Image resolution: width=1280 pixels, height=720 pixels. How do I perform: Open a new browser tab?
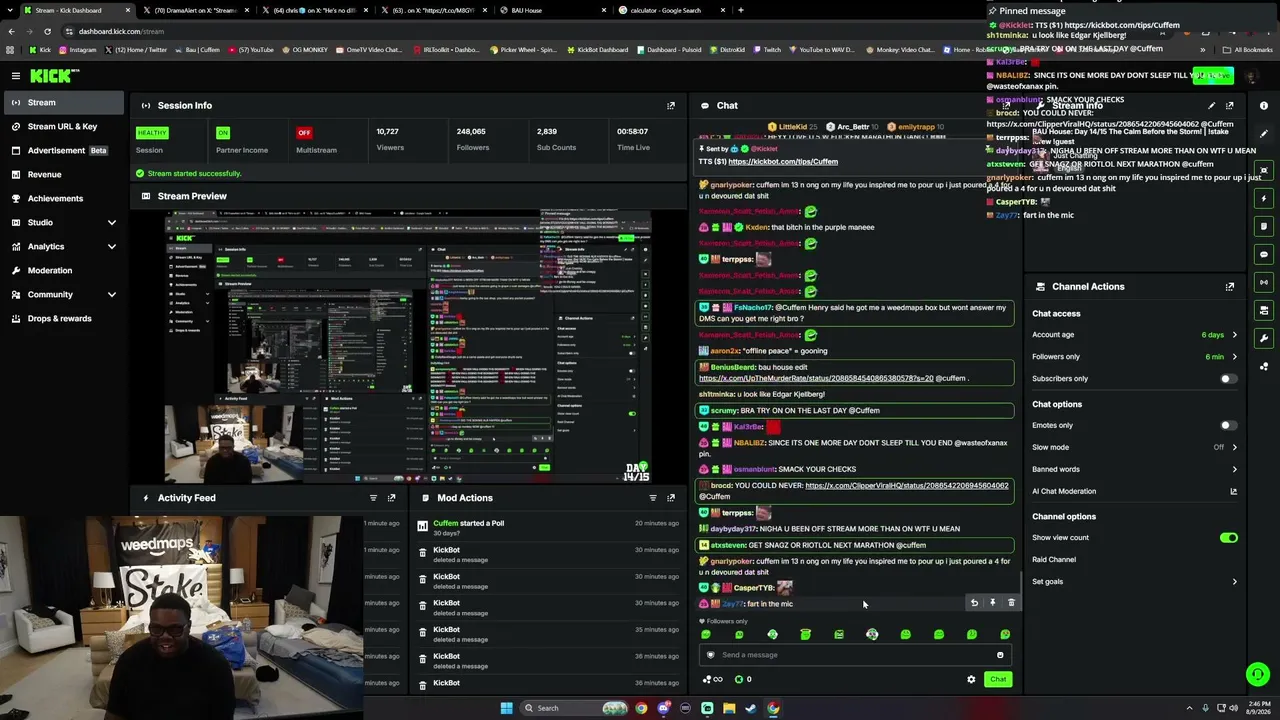pyautogui.click(x=740, y=10)
